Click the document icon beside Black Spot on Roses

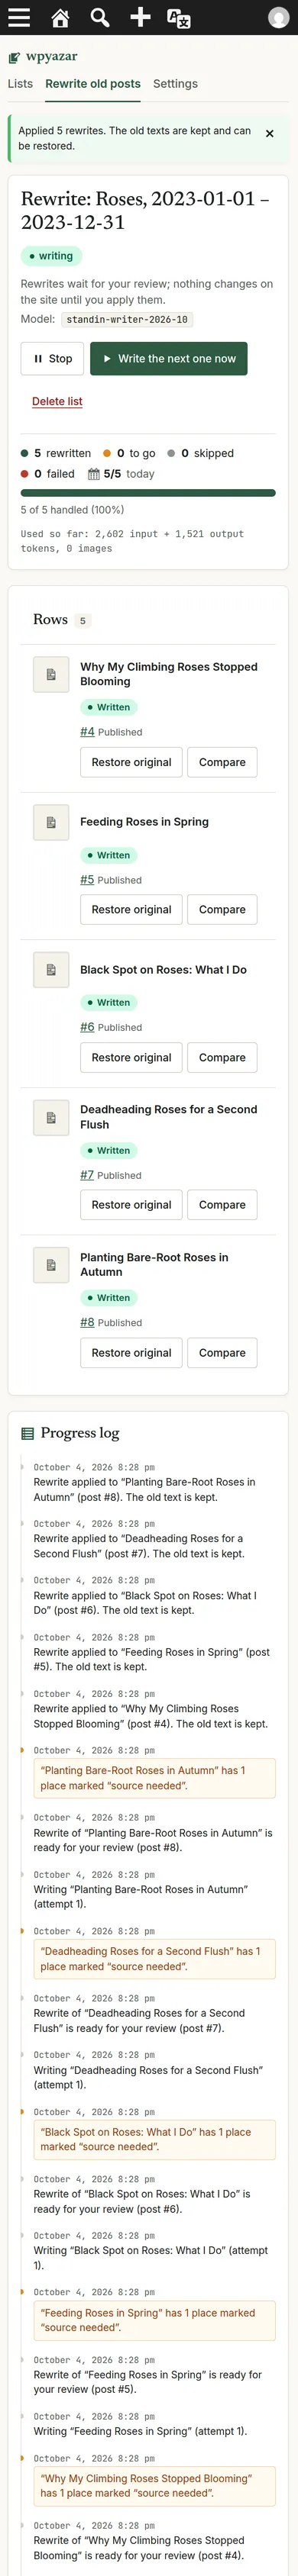[x=51, y=970]
